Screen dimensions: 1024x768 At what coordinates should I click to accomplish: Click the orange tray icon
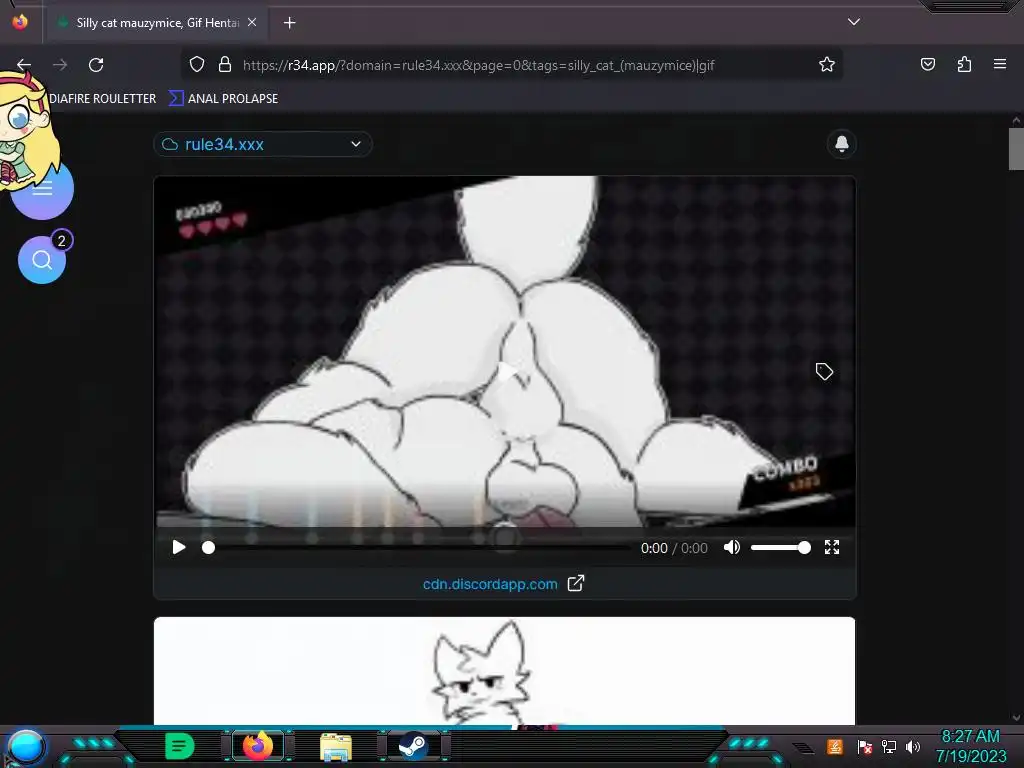coord(835,746)
